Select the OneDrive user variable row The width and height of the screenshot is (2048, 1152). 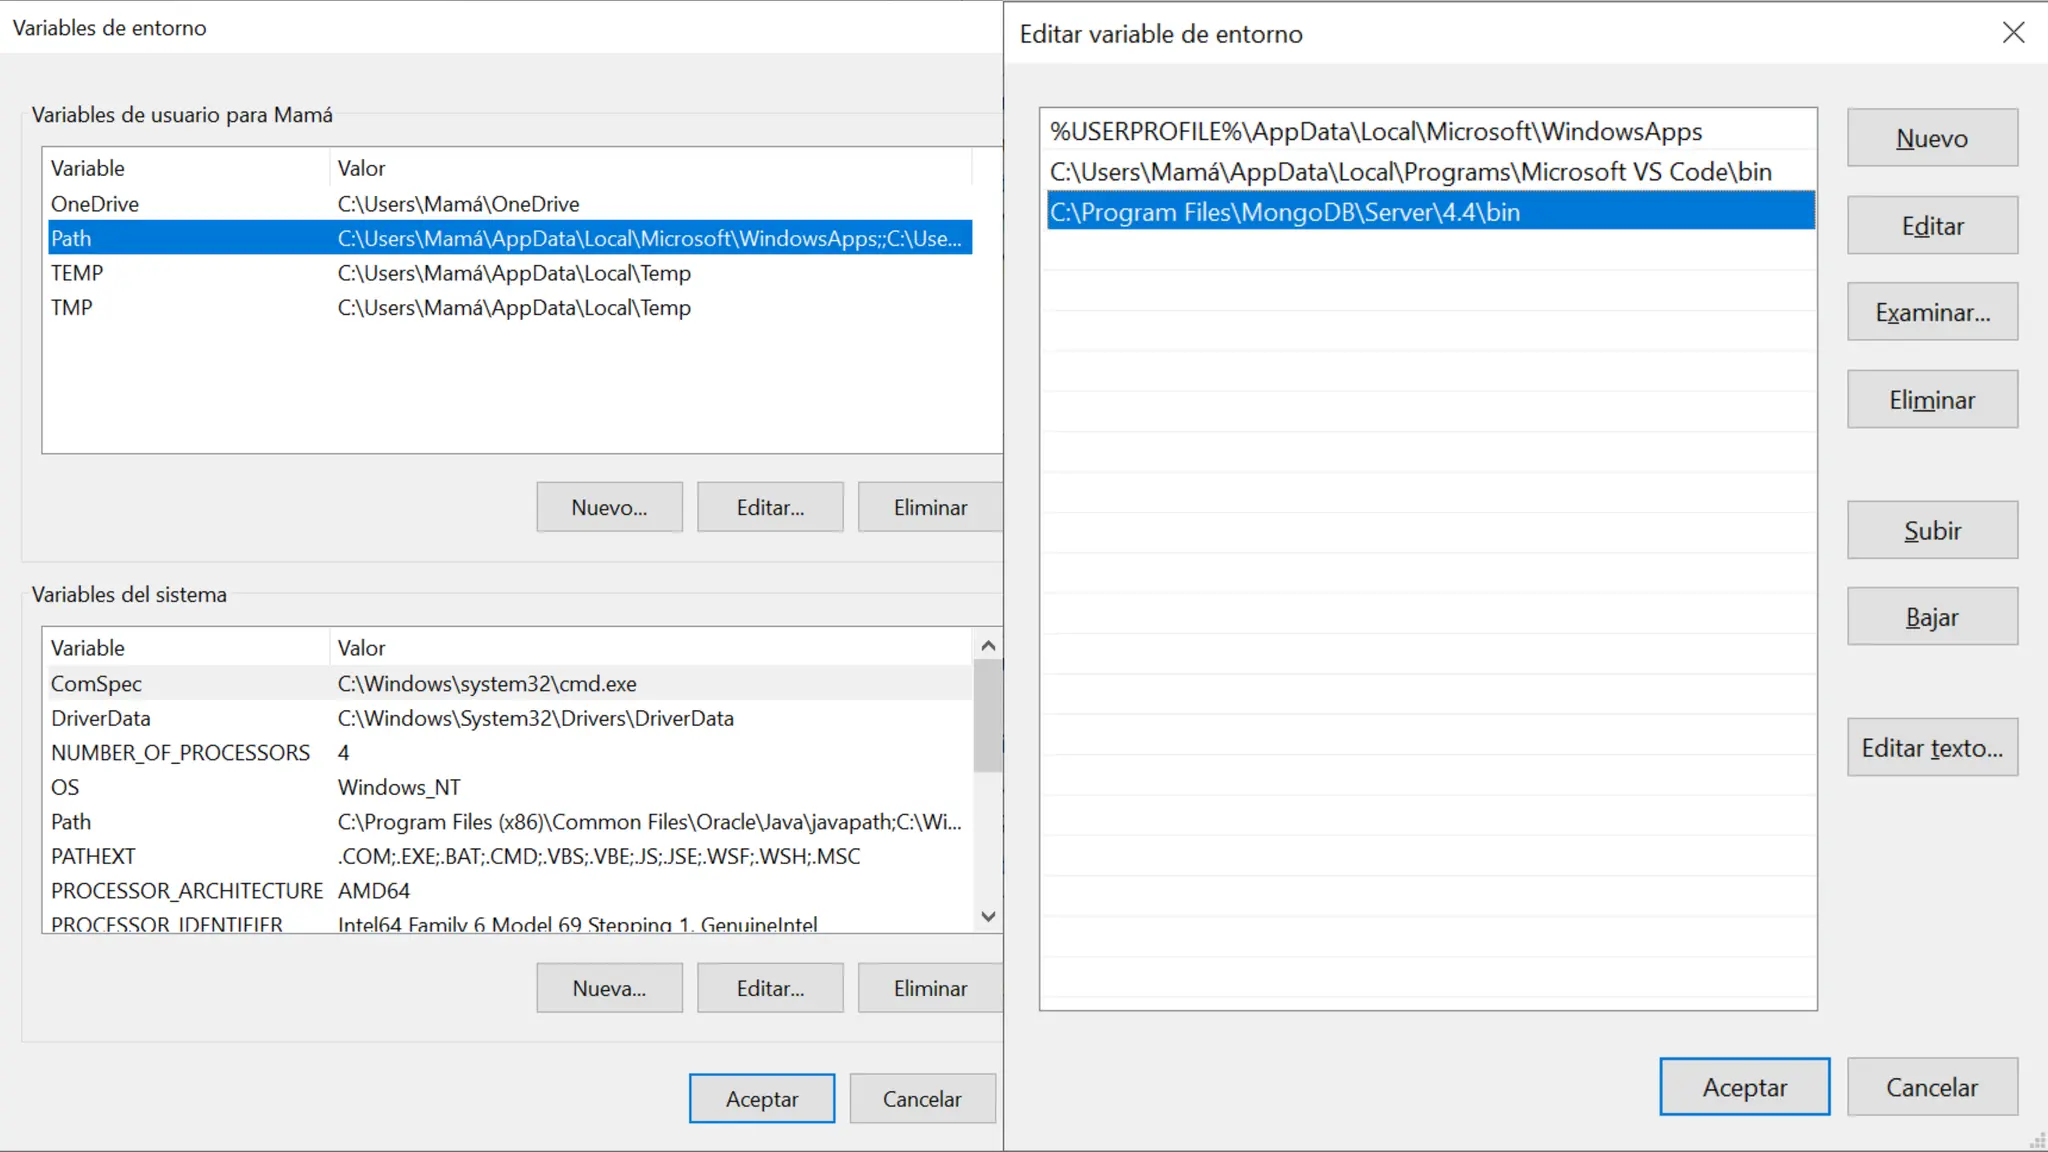pyautogui.click(x=510, y=204)
